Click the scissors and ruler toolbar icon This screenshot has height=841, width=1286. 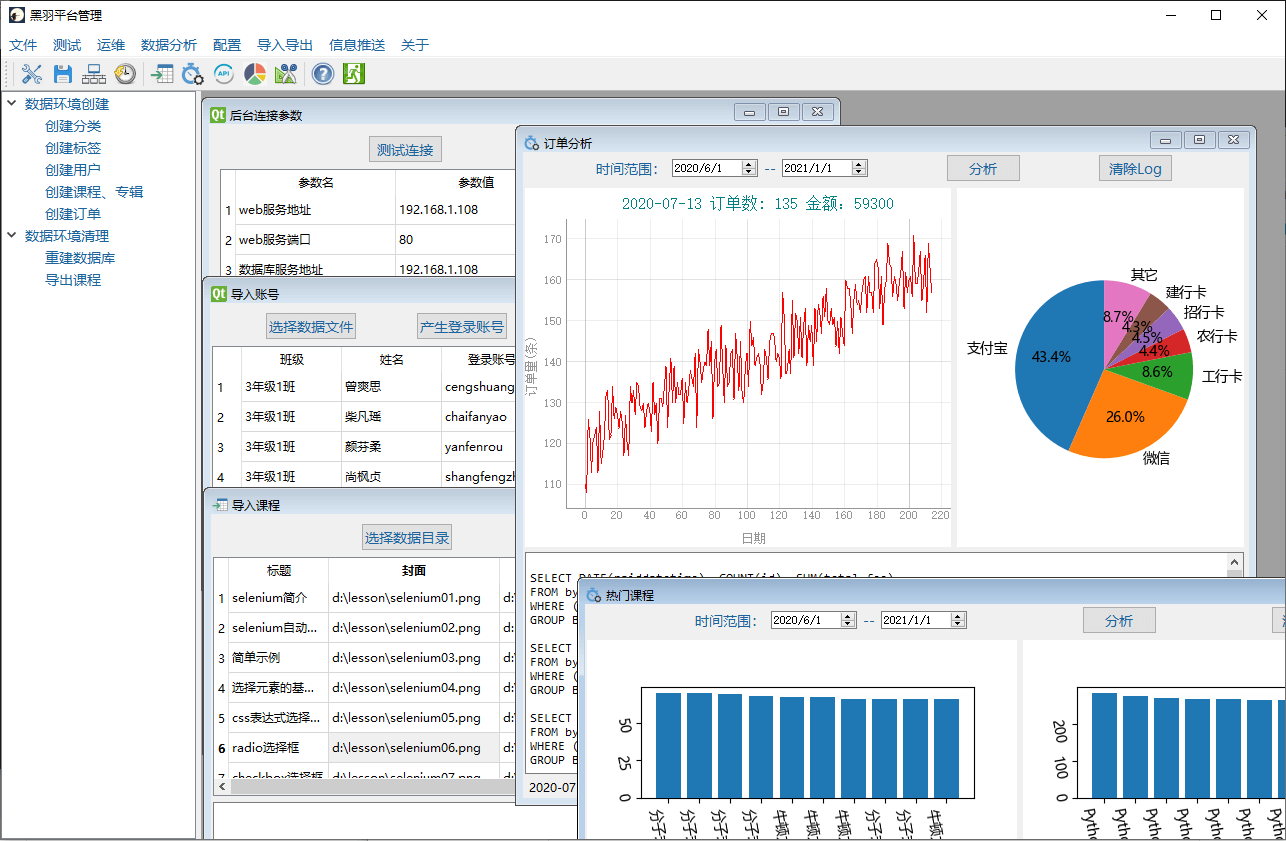(x=286, y=73)
